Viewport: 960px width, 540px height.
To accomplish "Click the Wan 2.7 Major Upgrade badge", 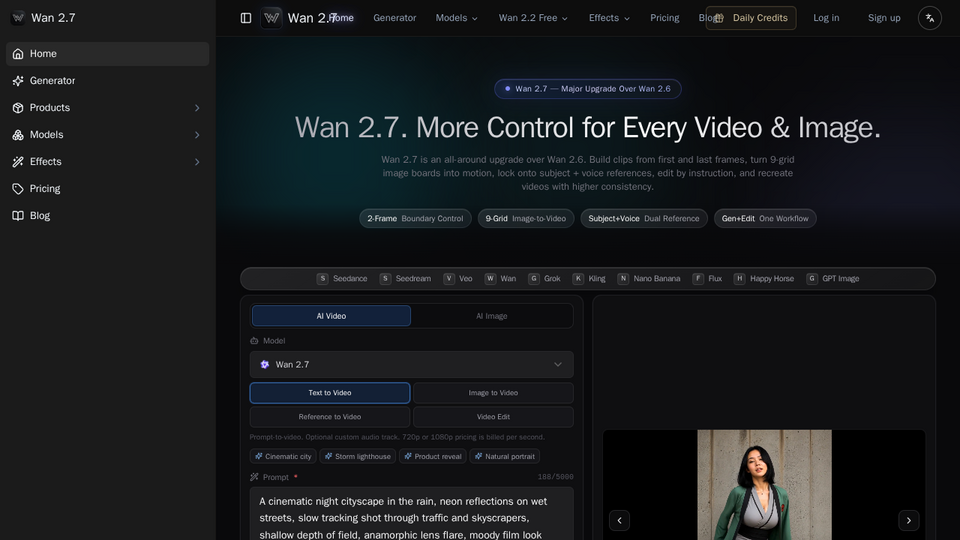I will click(588, 89).
